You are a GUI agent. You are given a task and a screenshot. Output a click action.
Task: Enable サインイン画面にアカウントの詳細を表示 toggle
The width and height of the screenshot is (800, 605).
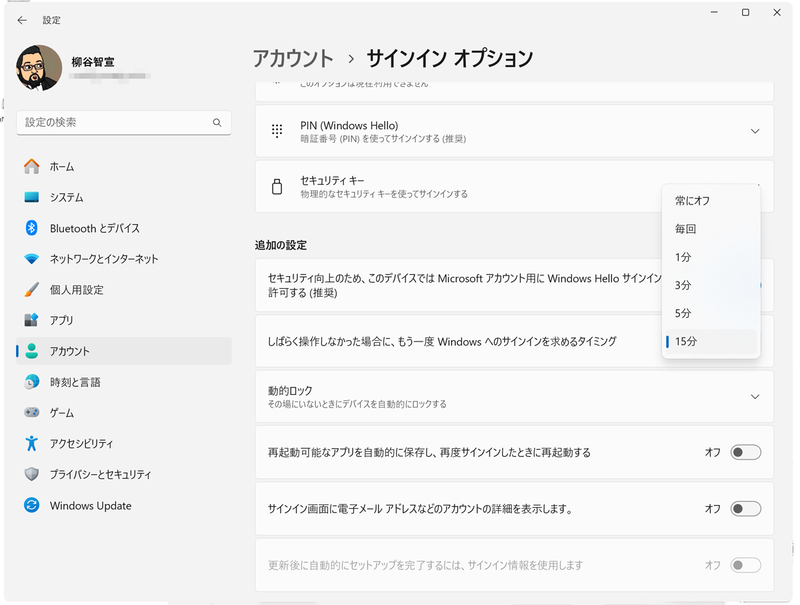click(745, 509)
